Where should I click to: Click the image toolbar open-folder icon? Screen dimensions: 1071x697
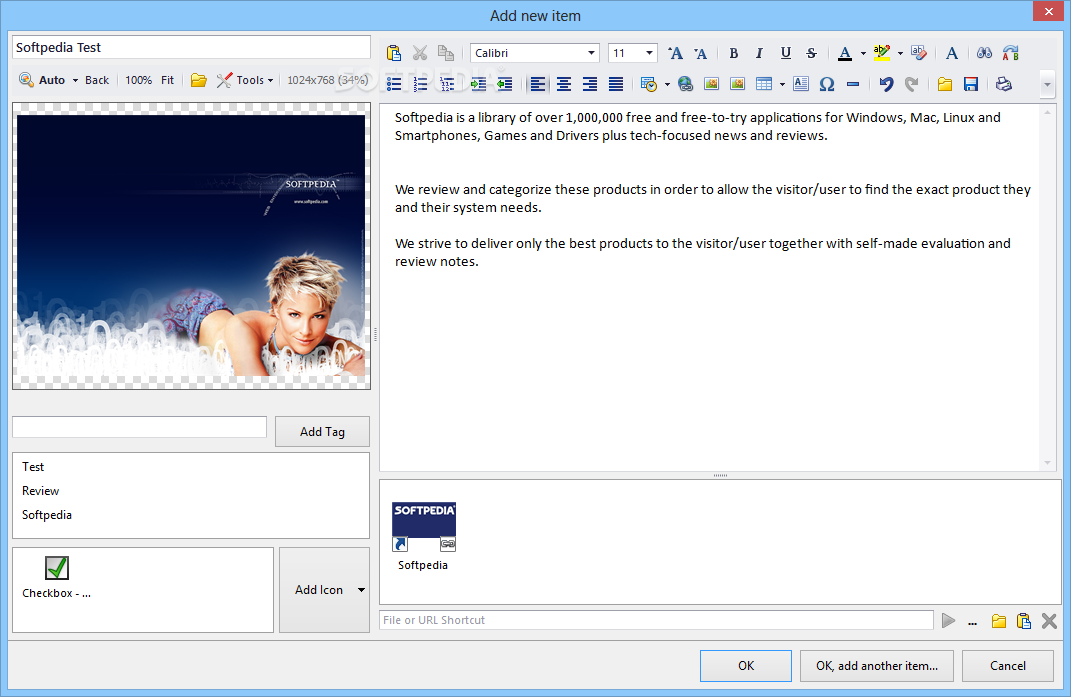[x=198, y=80]
